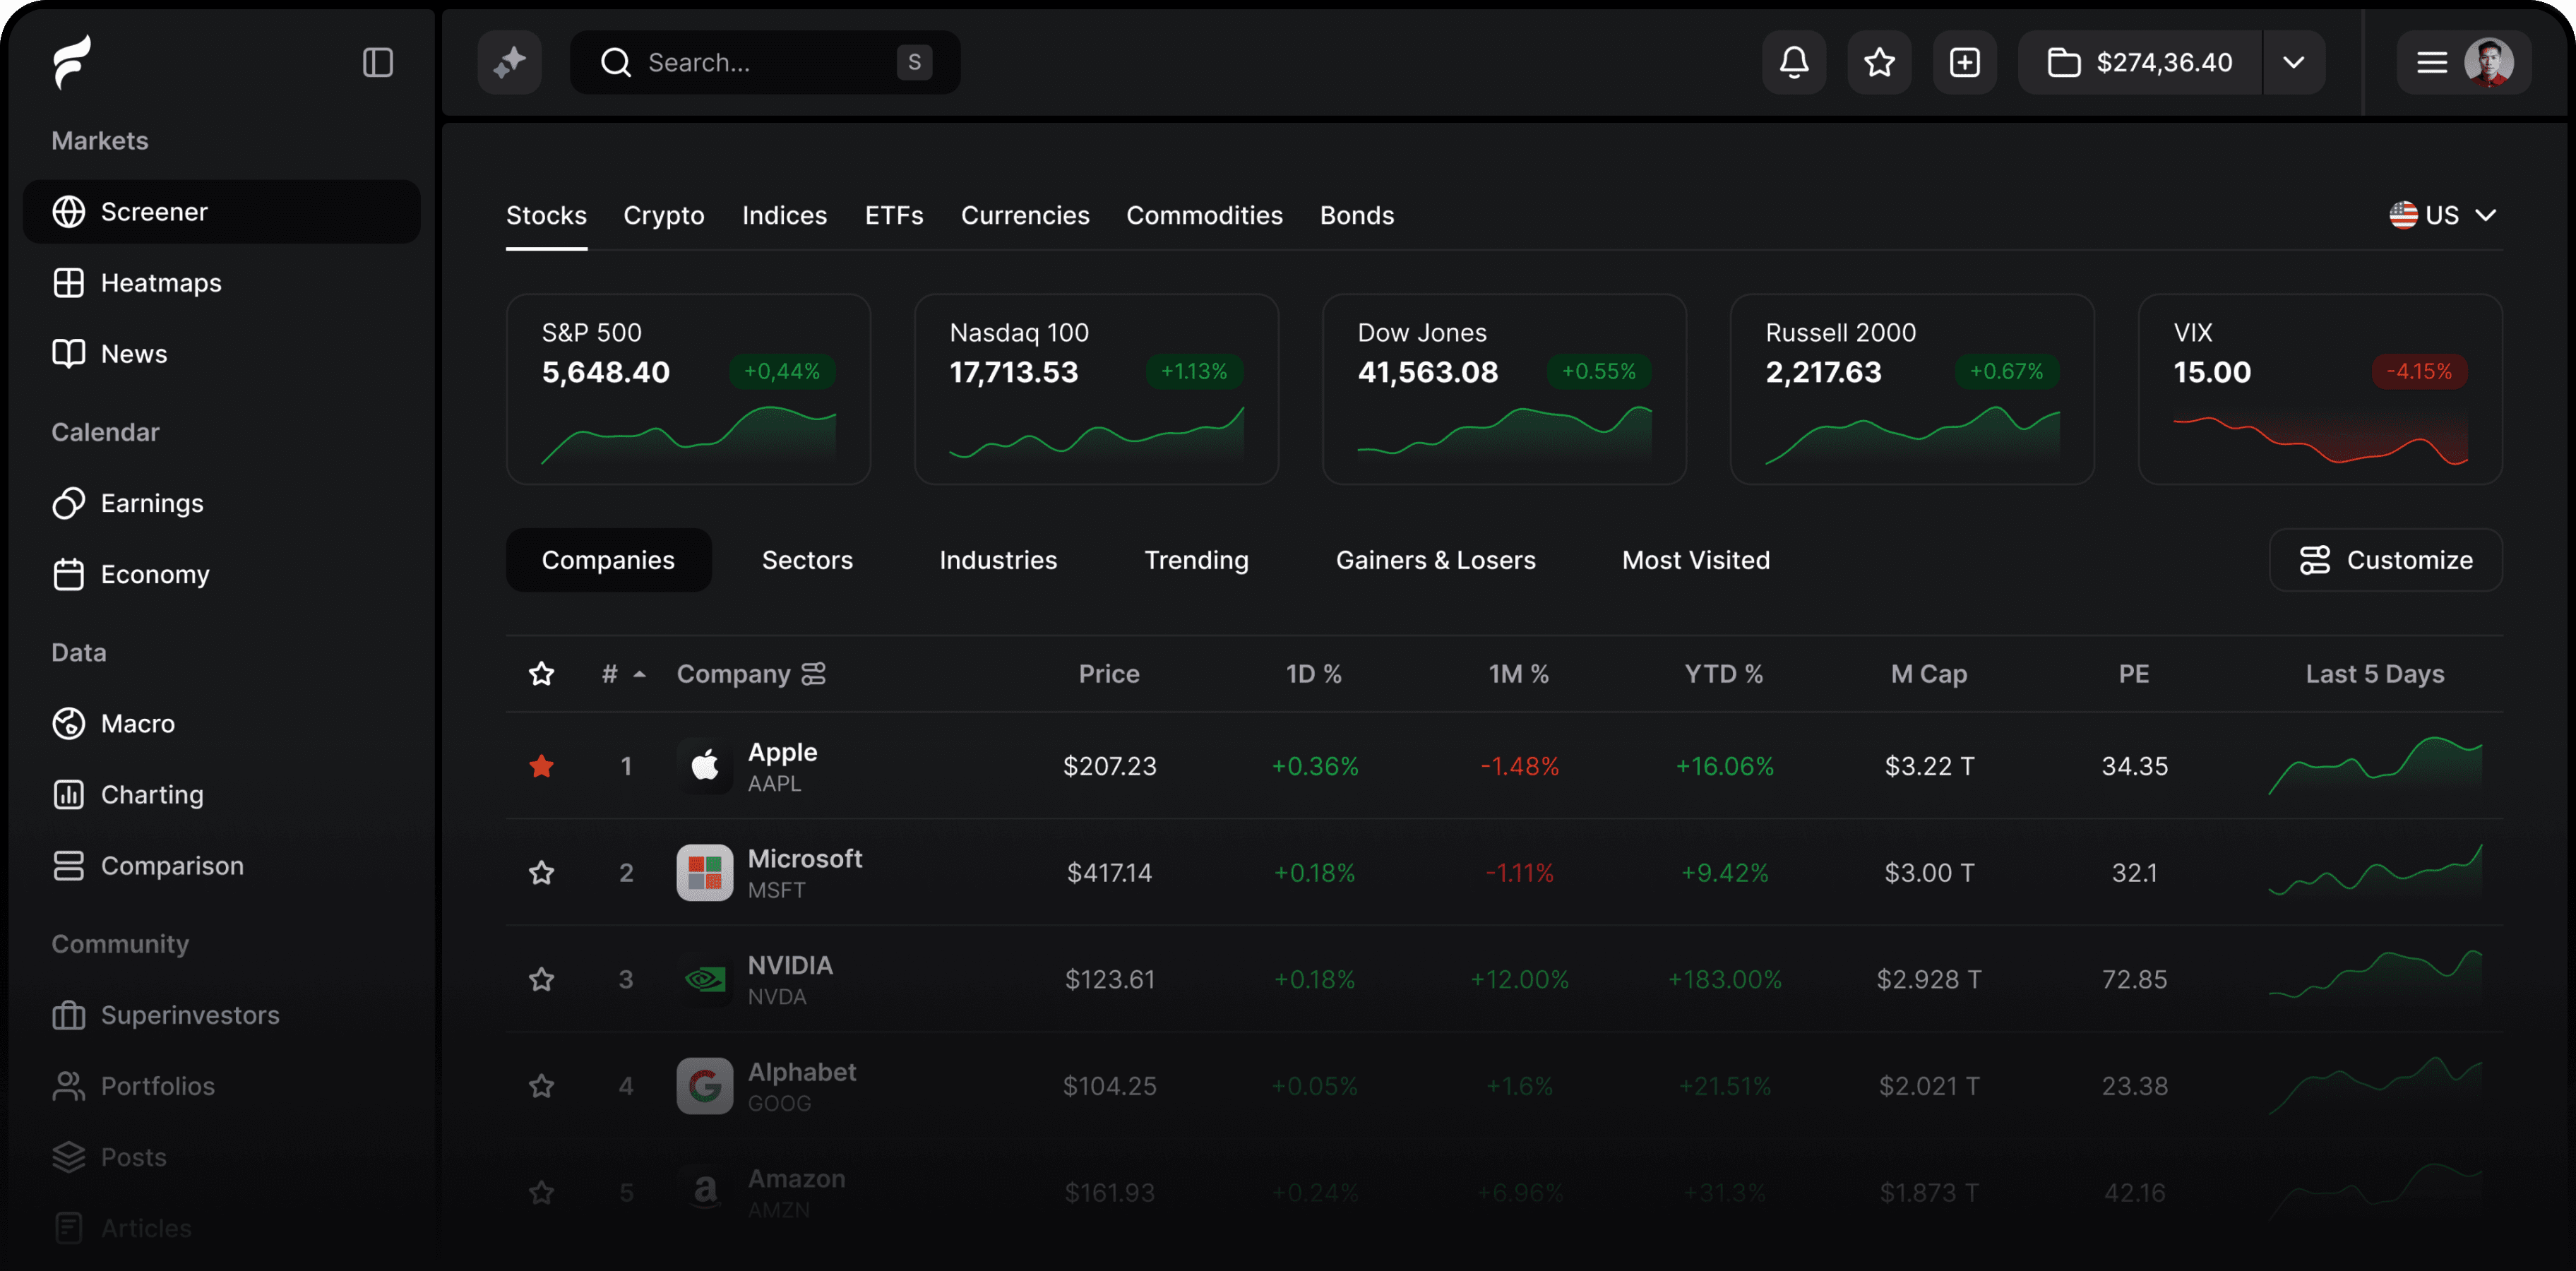Click the Customize button
The image size is (2576, 1271).
(x=2385, y=560)
